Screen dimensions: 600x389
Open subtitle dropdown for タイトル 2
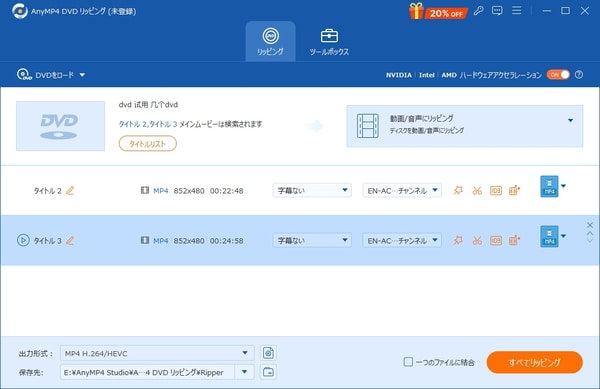point(312,190)
